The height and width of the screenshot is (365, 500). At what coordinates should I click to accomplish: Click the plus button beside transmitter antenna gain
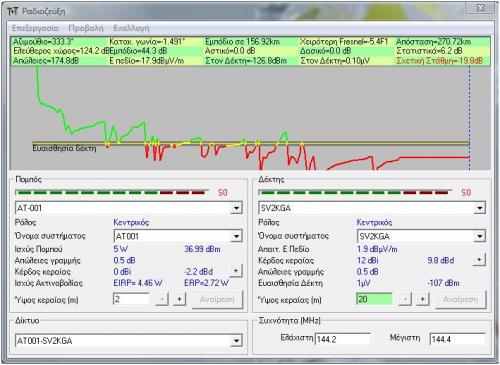[236, 271]
